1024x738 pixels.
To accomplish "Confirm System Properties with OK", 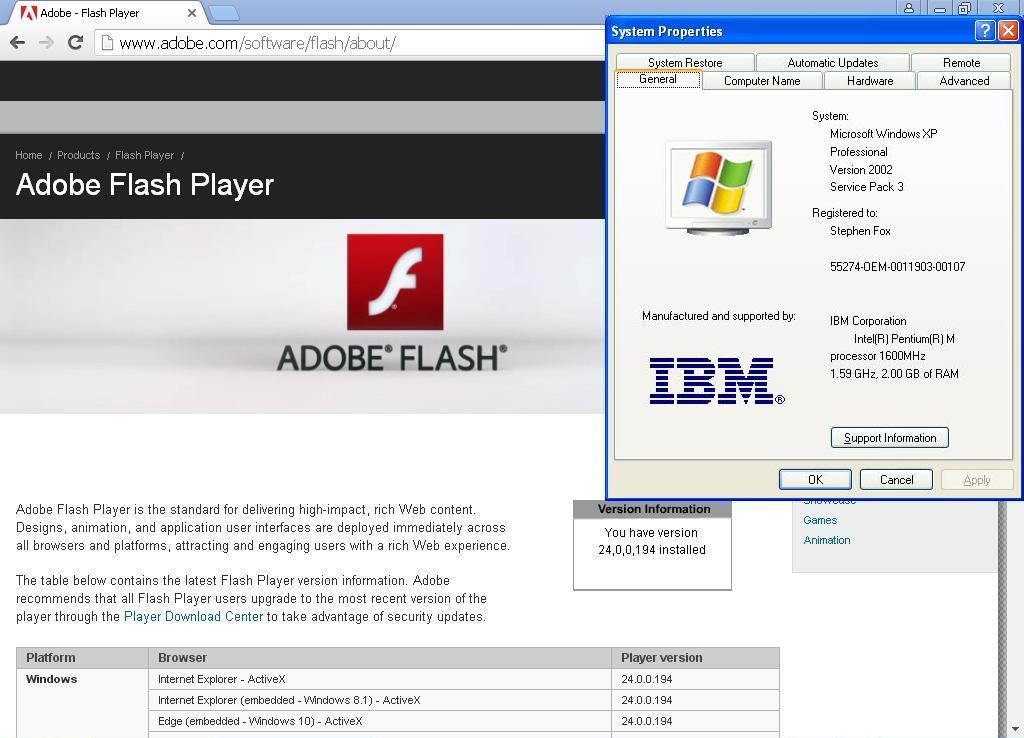I will [x=815, y=479].
